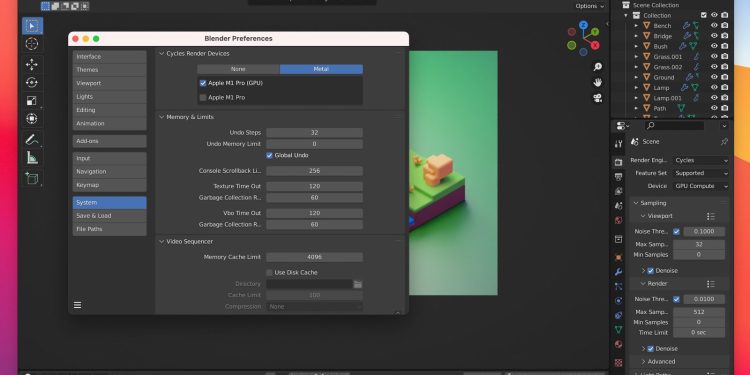Open the Tool properties tab
This screenshot has width=750, height=375.
(x=618, y=144)
